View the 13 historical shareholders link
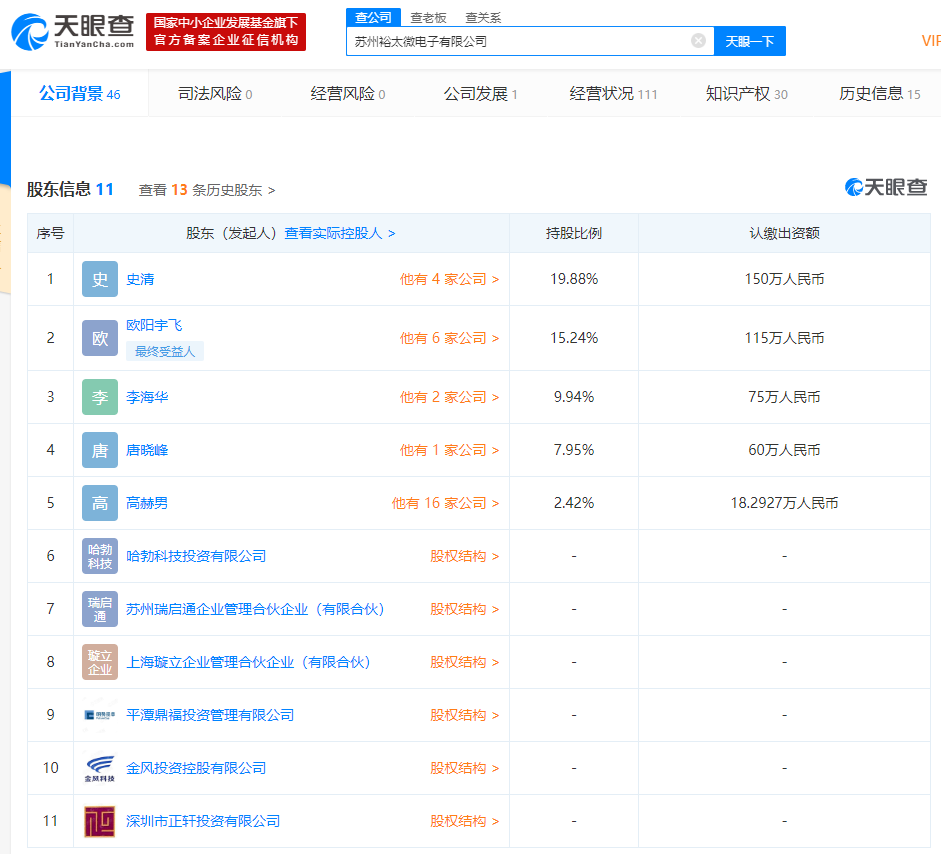 pyautogui.click(x=207, y=190)
